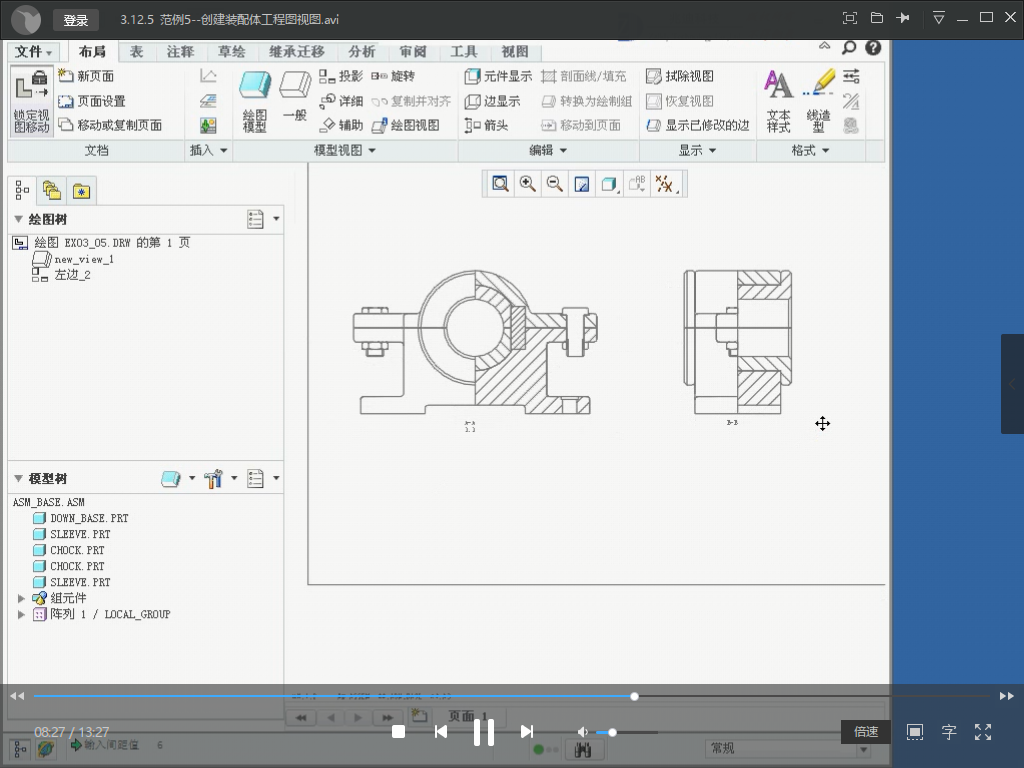Image resolution: width=1024 pixels, height=768 pixels.
Task: Switch to the 草绘 sketch tab
Action: [232, 52]
